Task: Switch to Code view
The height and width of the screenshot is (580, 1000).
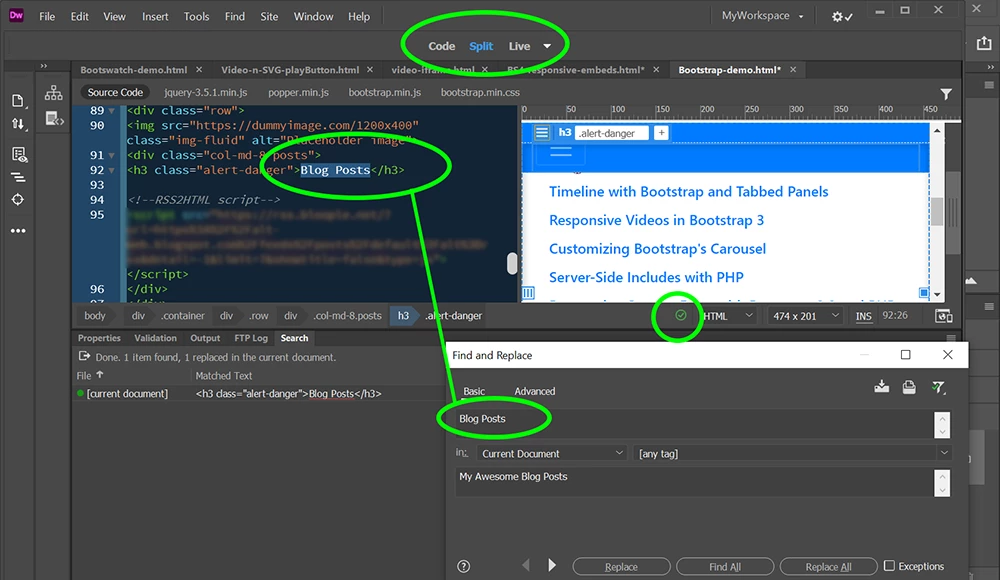Action: coord(441,46)
